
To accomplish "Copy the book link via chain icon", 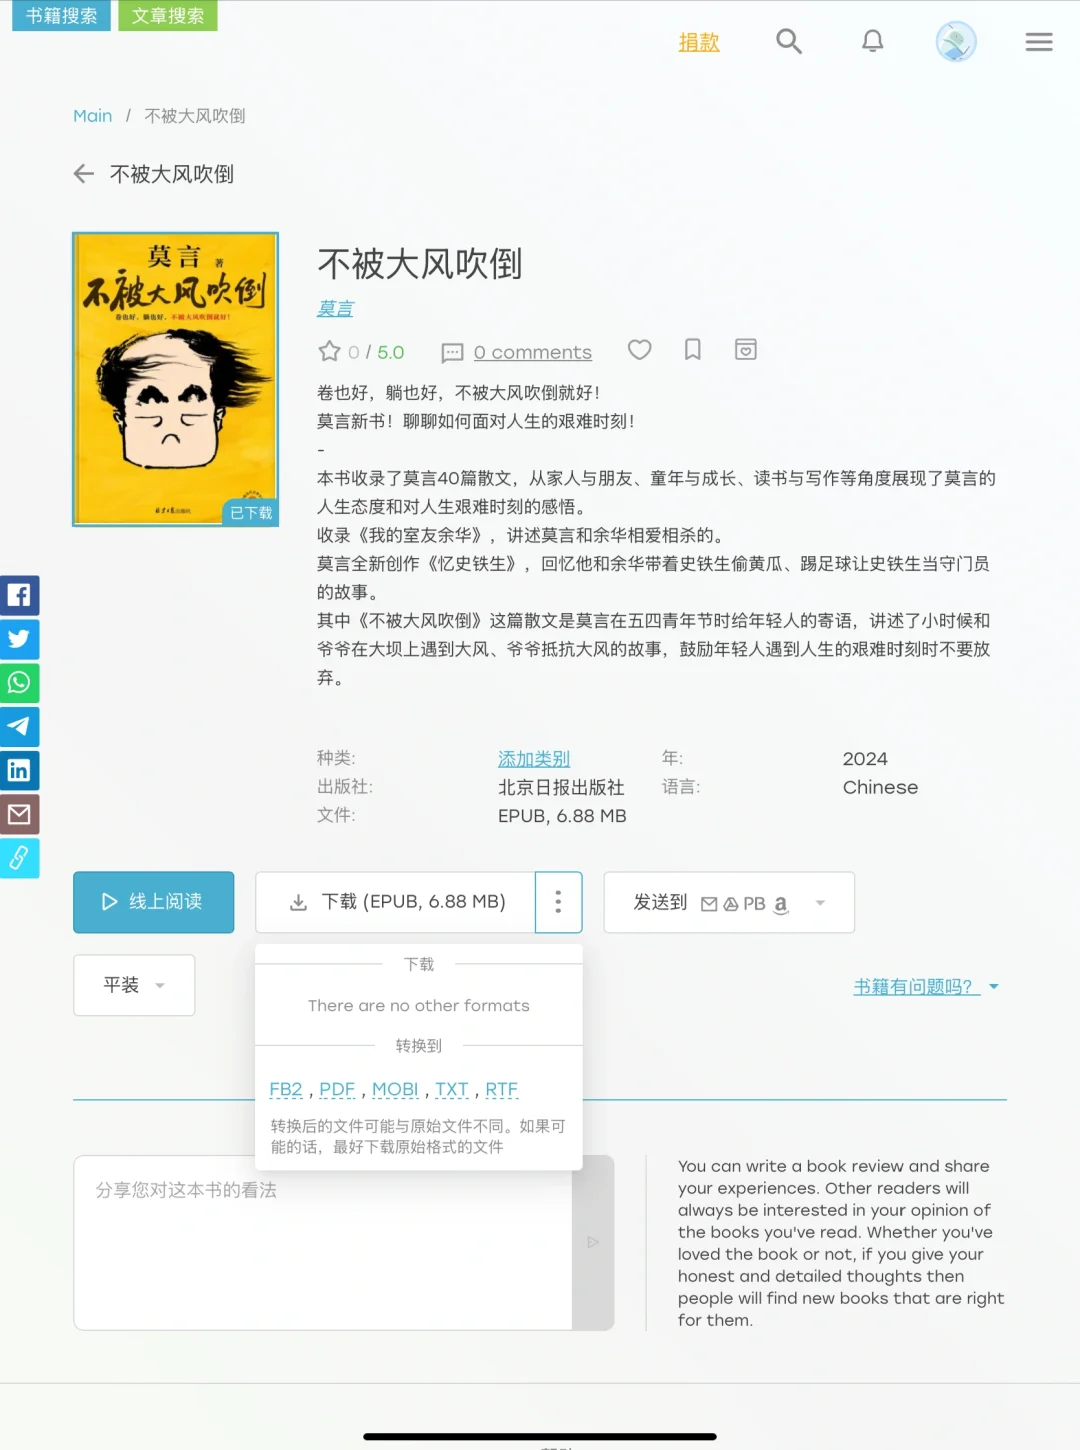I will pos(19,858).
